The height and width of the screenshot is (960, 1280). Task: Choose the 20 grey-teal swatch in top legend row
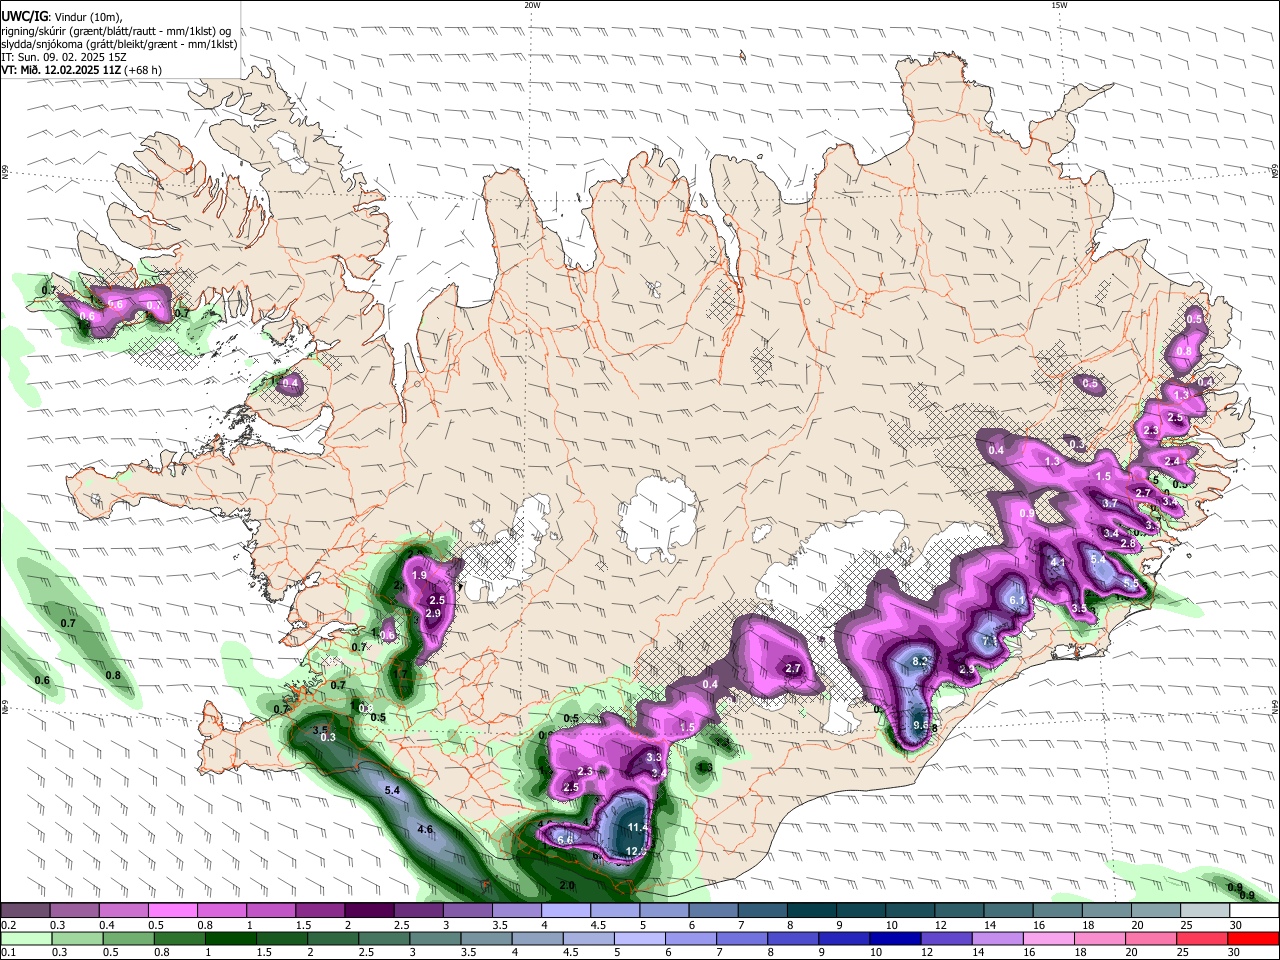(1156, 911)
